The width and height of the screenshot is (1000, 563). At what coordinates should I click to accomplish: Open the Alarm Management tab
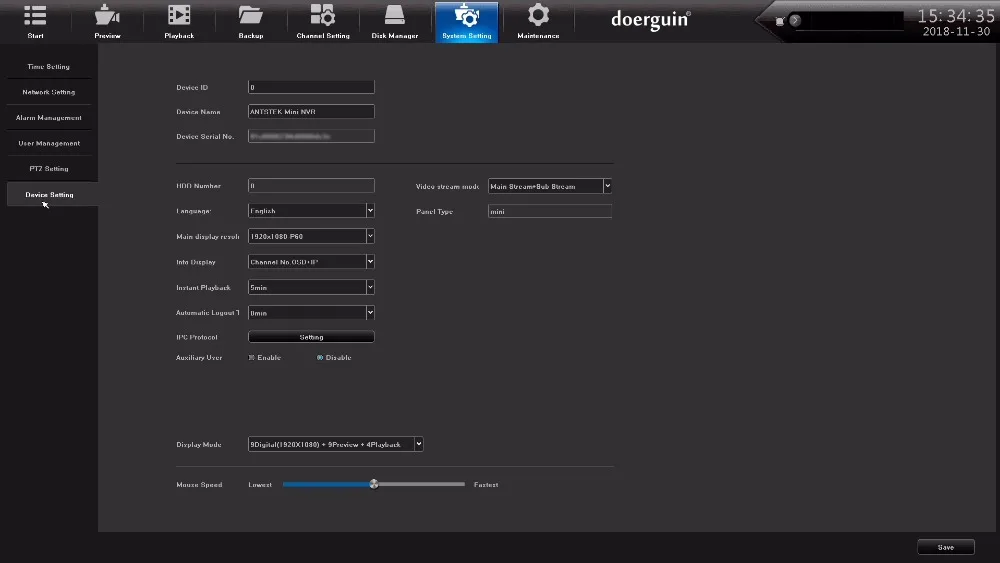point(48,117)
